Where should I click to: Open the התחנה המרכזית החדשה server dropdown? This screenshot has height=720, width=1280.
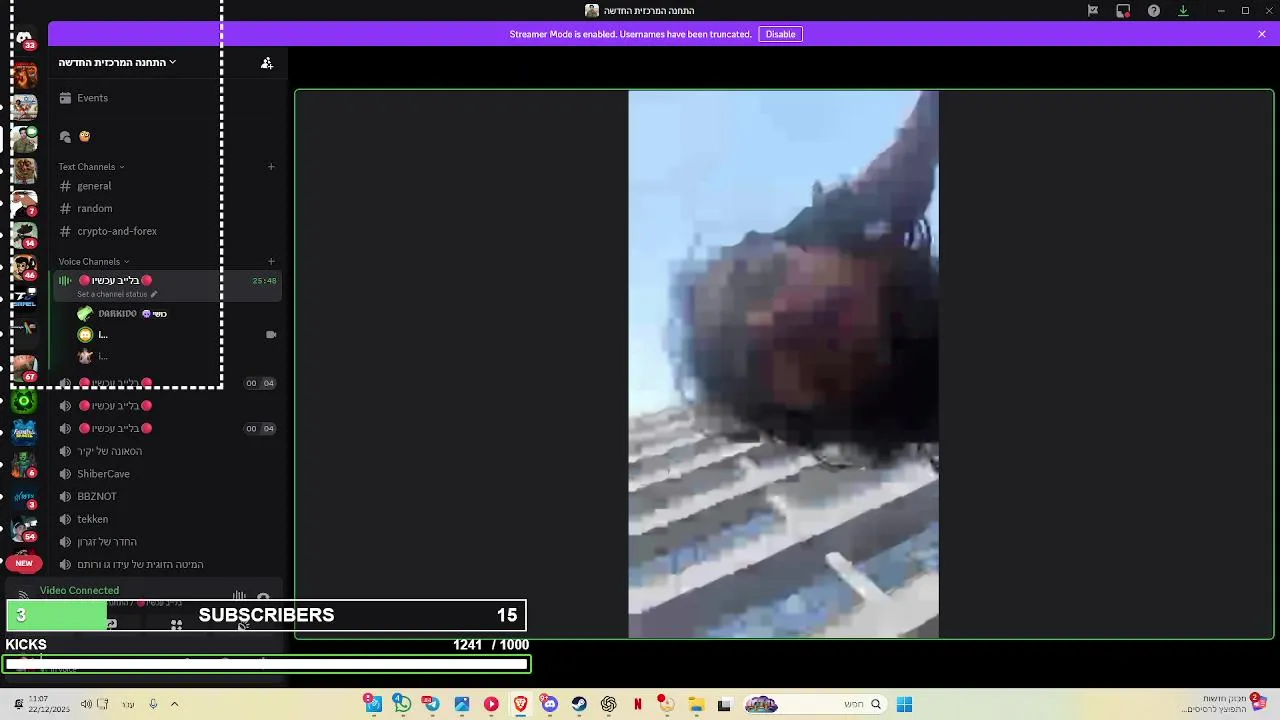tap(117, 62)
